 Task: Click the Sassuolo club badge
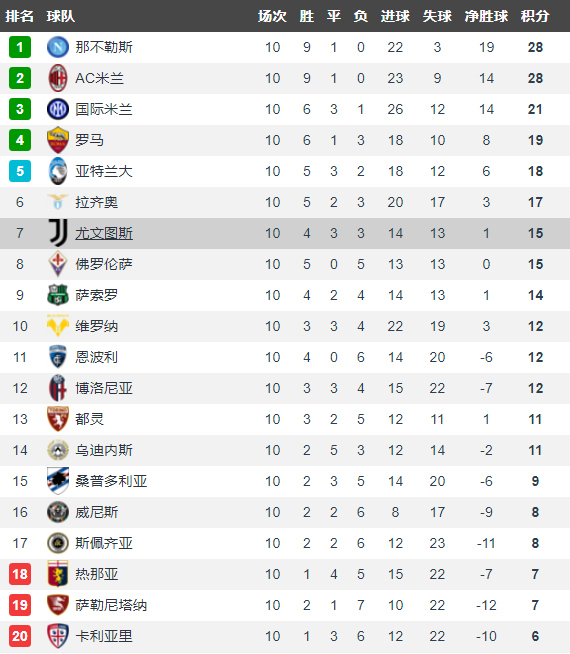[58, 295]
